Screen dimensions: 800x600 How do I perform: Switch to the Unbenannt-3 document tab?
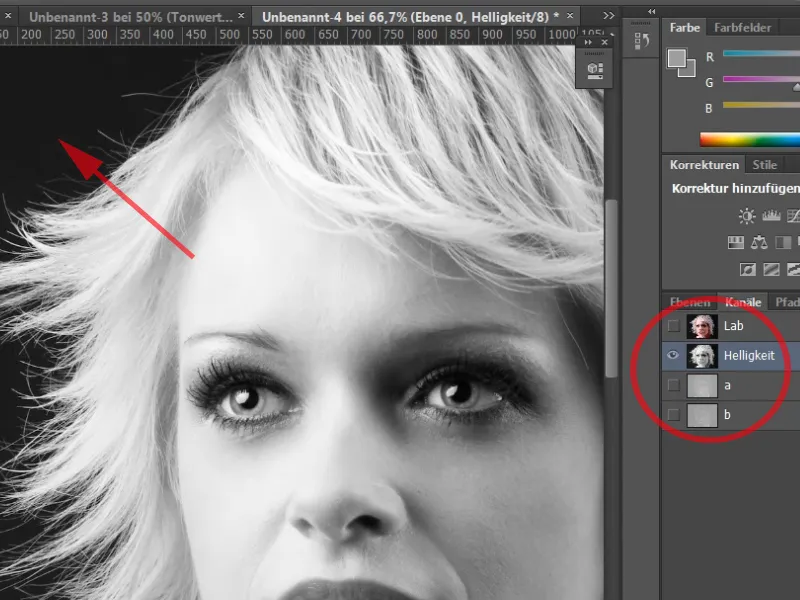click(131, 17)
